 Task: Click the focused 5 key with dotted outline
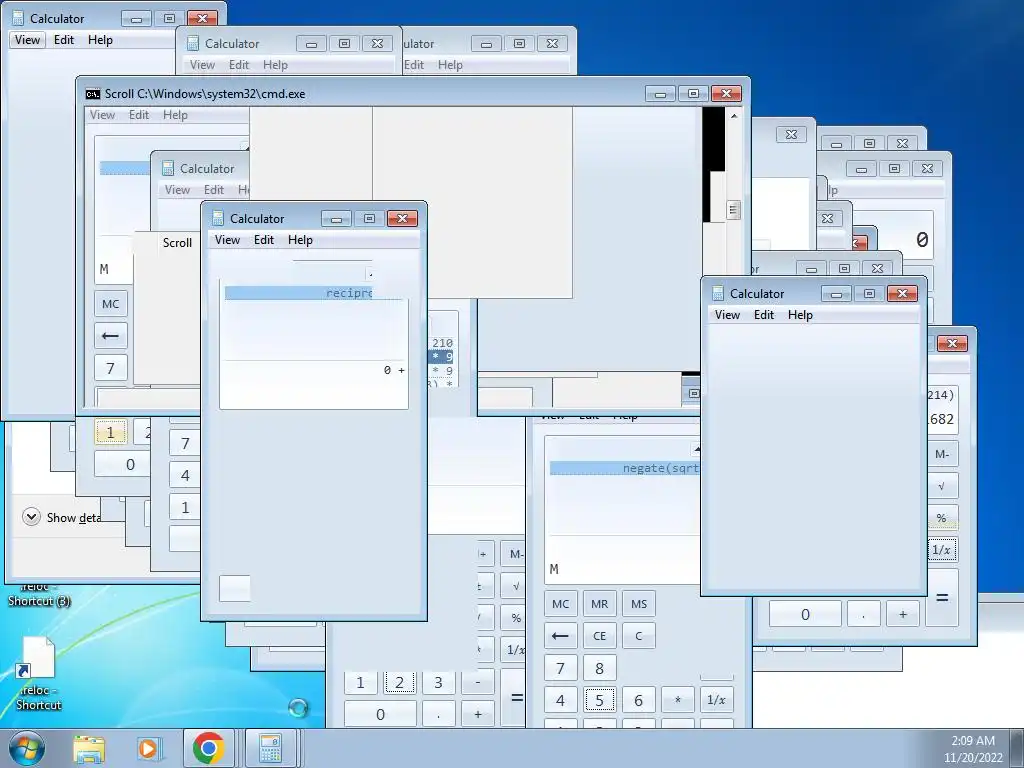[600, 700]
